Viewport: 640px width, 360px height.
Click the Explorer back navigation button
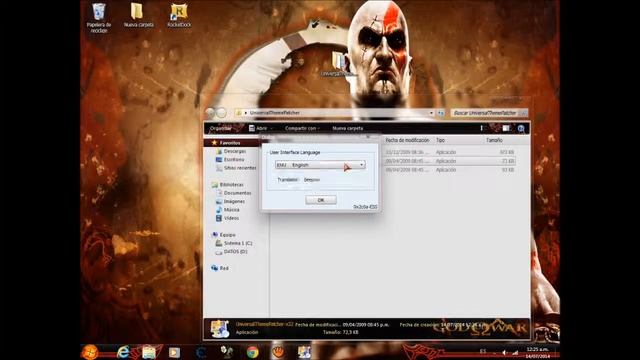(x=210, y=113)
